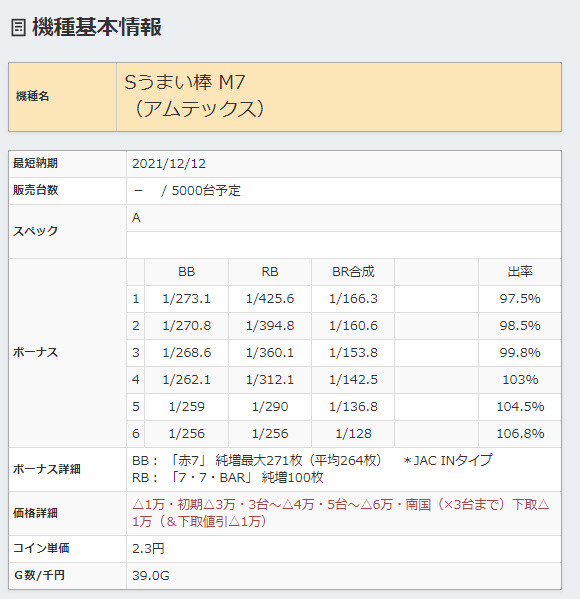The width and height of the screenshot is (580, 599).
Task: Click the 最短納期 row label
Action: click(36, 164)
